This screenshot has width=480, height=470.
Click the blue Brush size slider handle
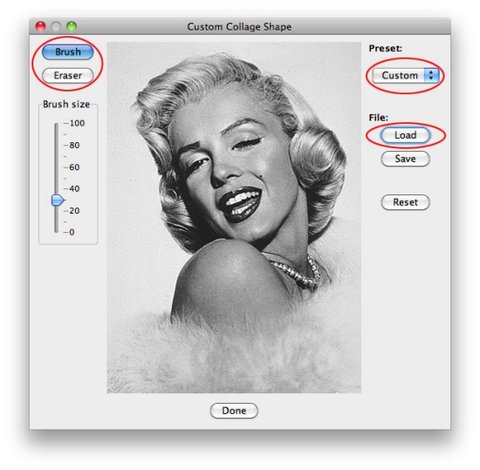tap(57, 200)
